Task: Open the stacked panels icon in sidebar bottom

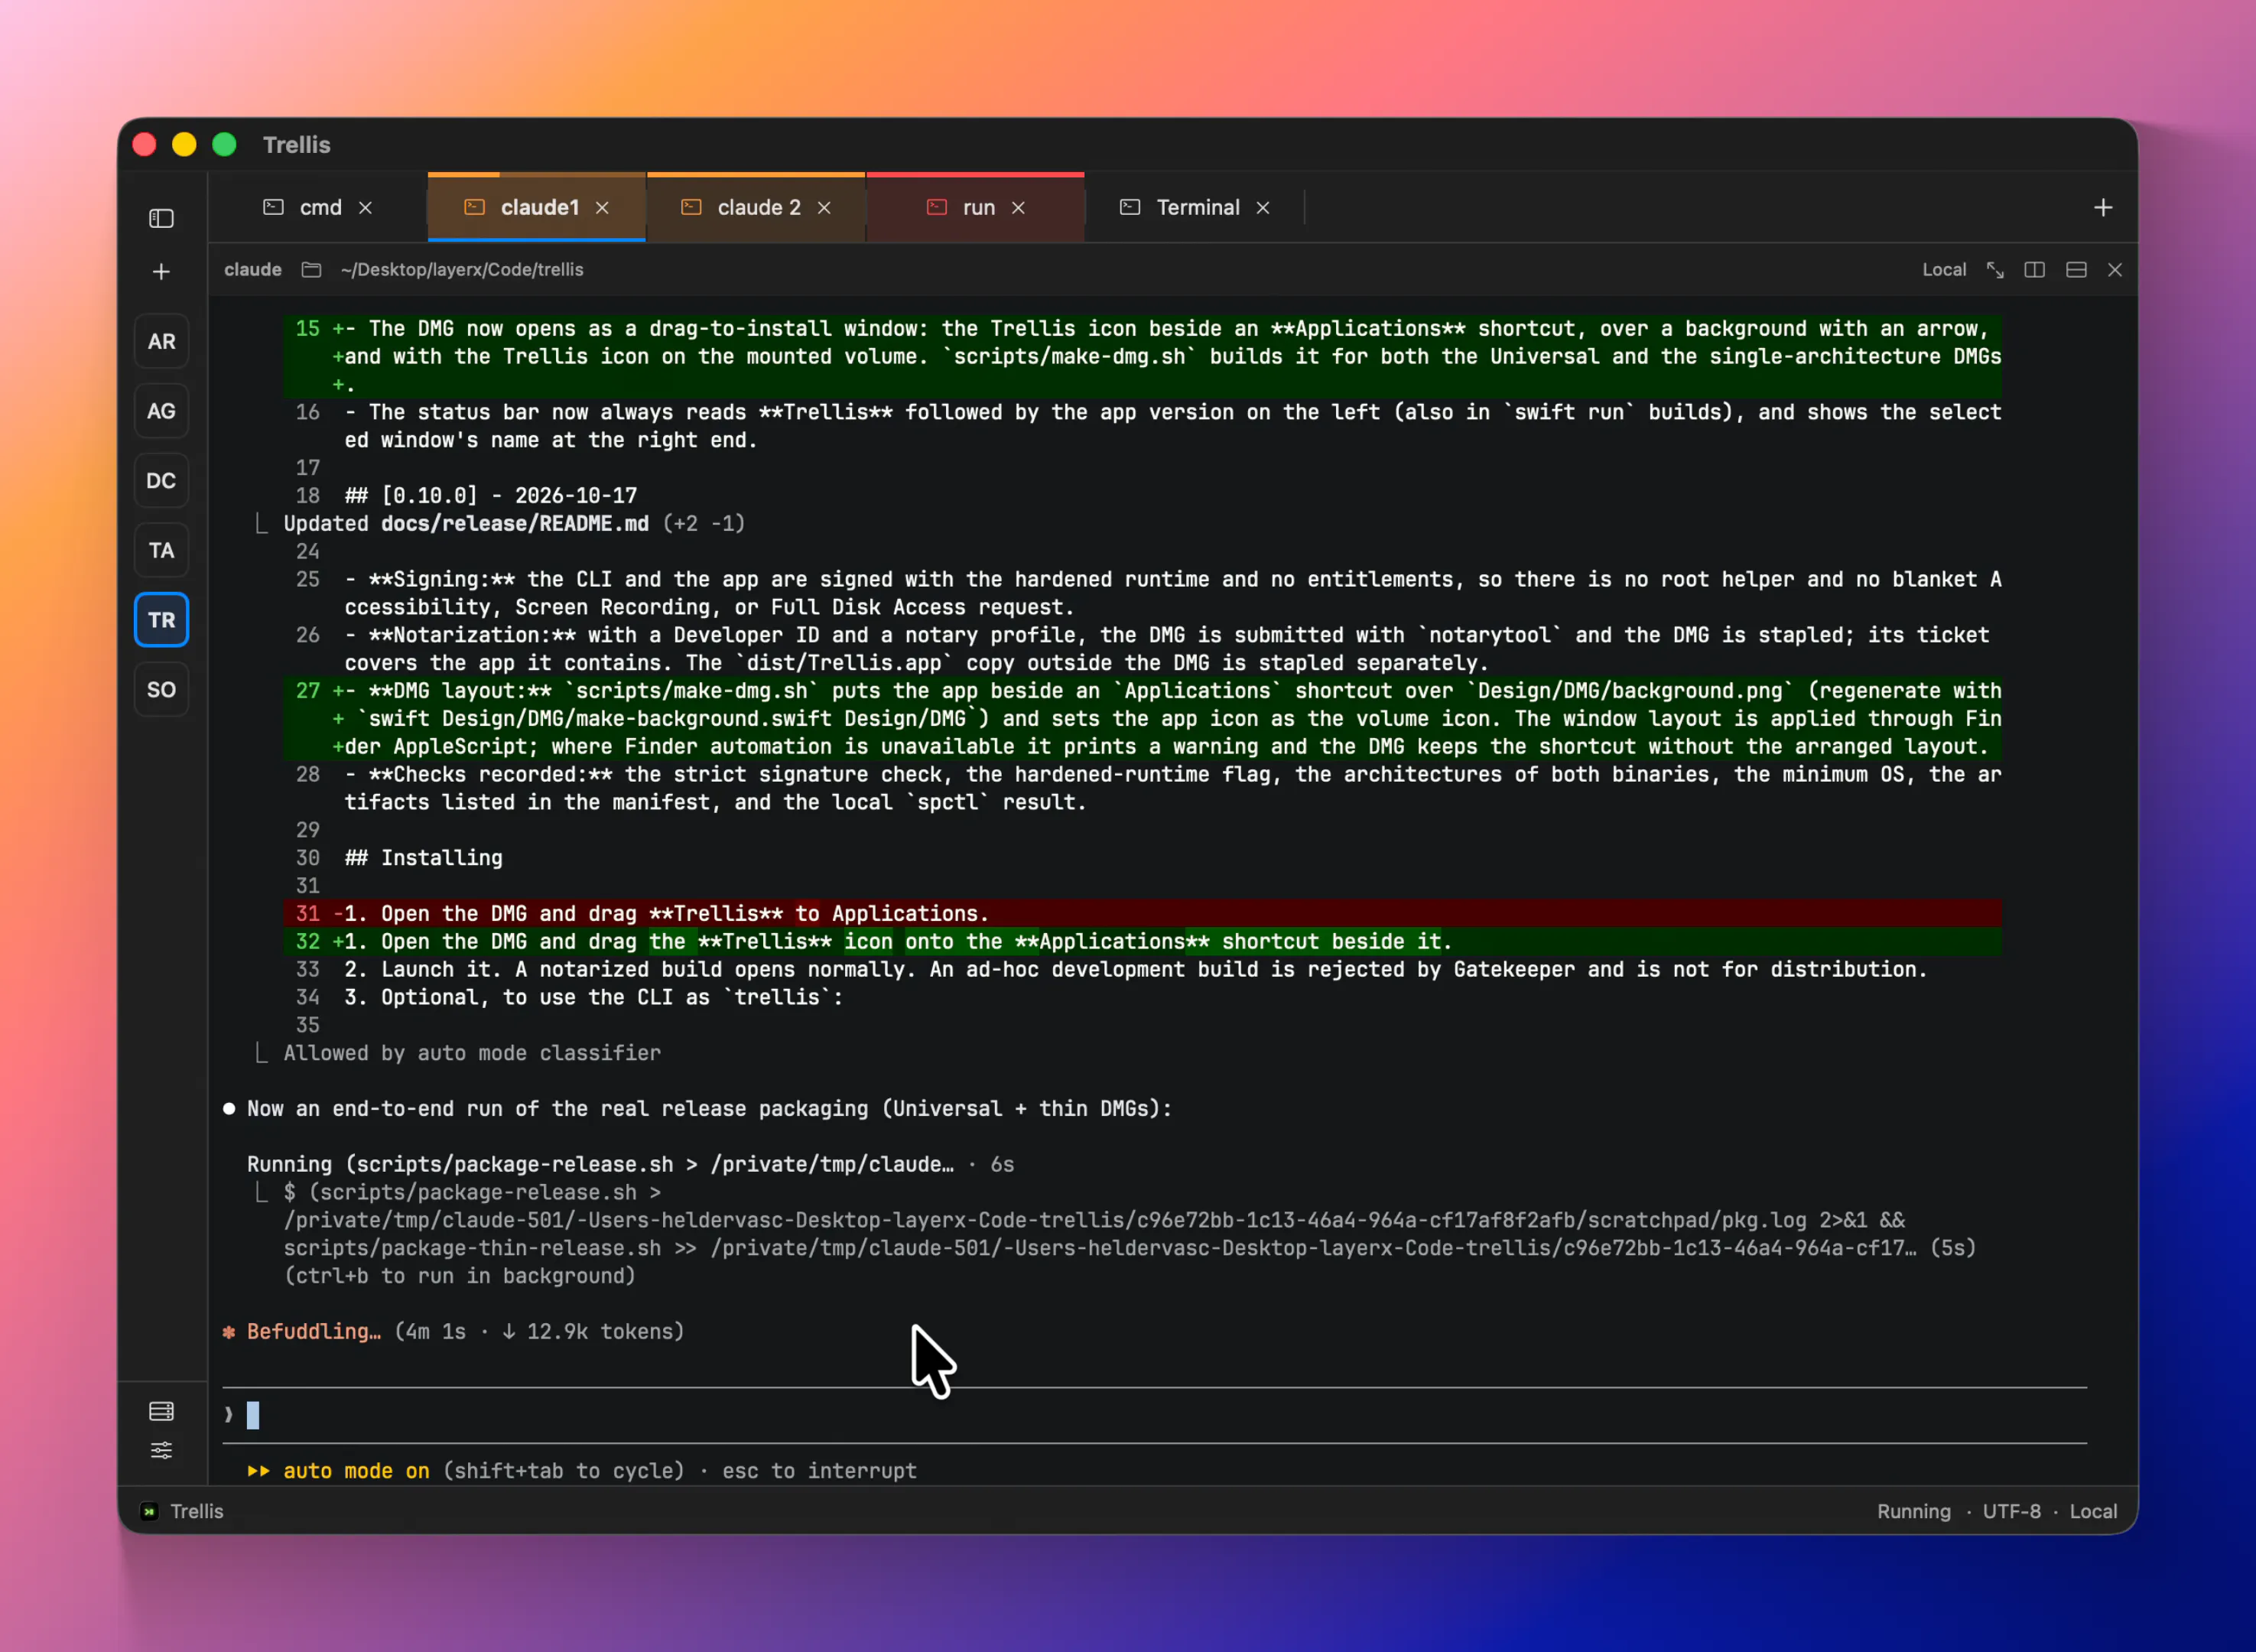Action: coord(161,1411)
